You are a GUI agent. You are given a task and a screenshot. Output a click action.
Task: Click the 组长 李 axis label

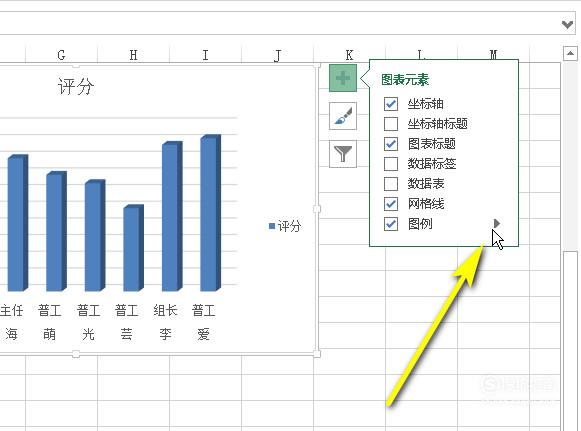coord(165,322)
